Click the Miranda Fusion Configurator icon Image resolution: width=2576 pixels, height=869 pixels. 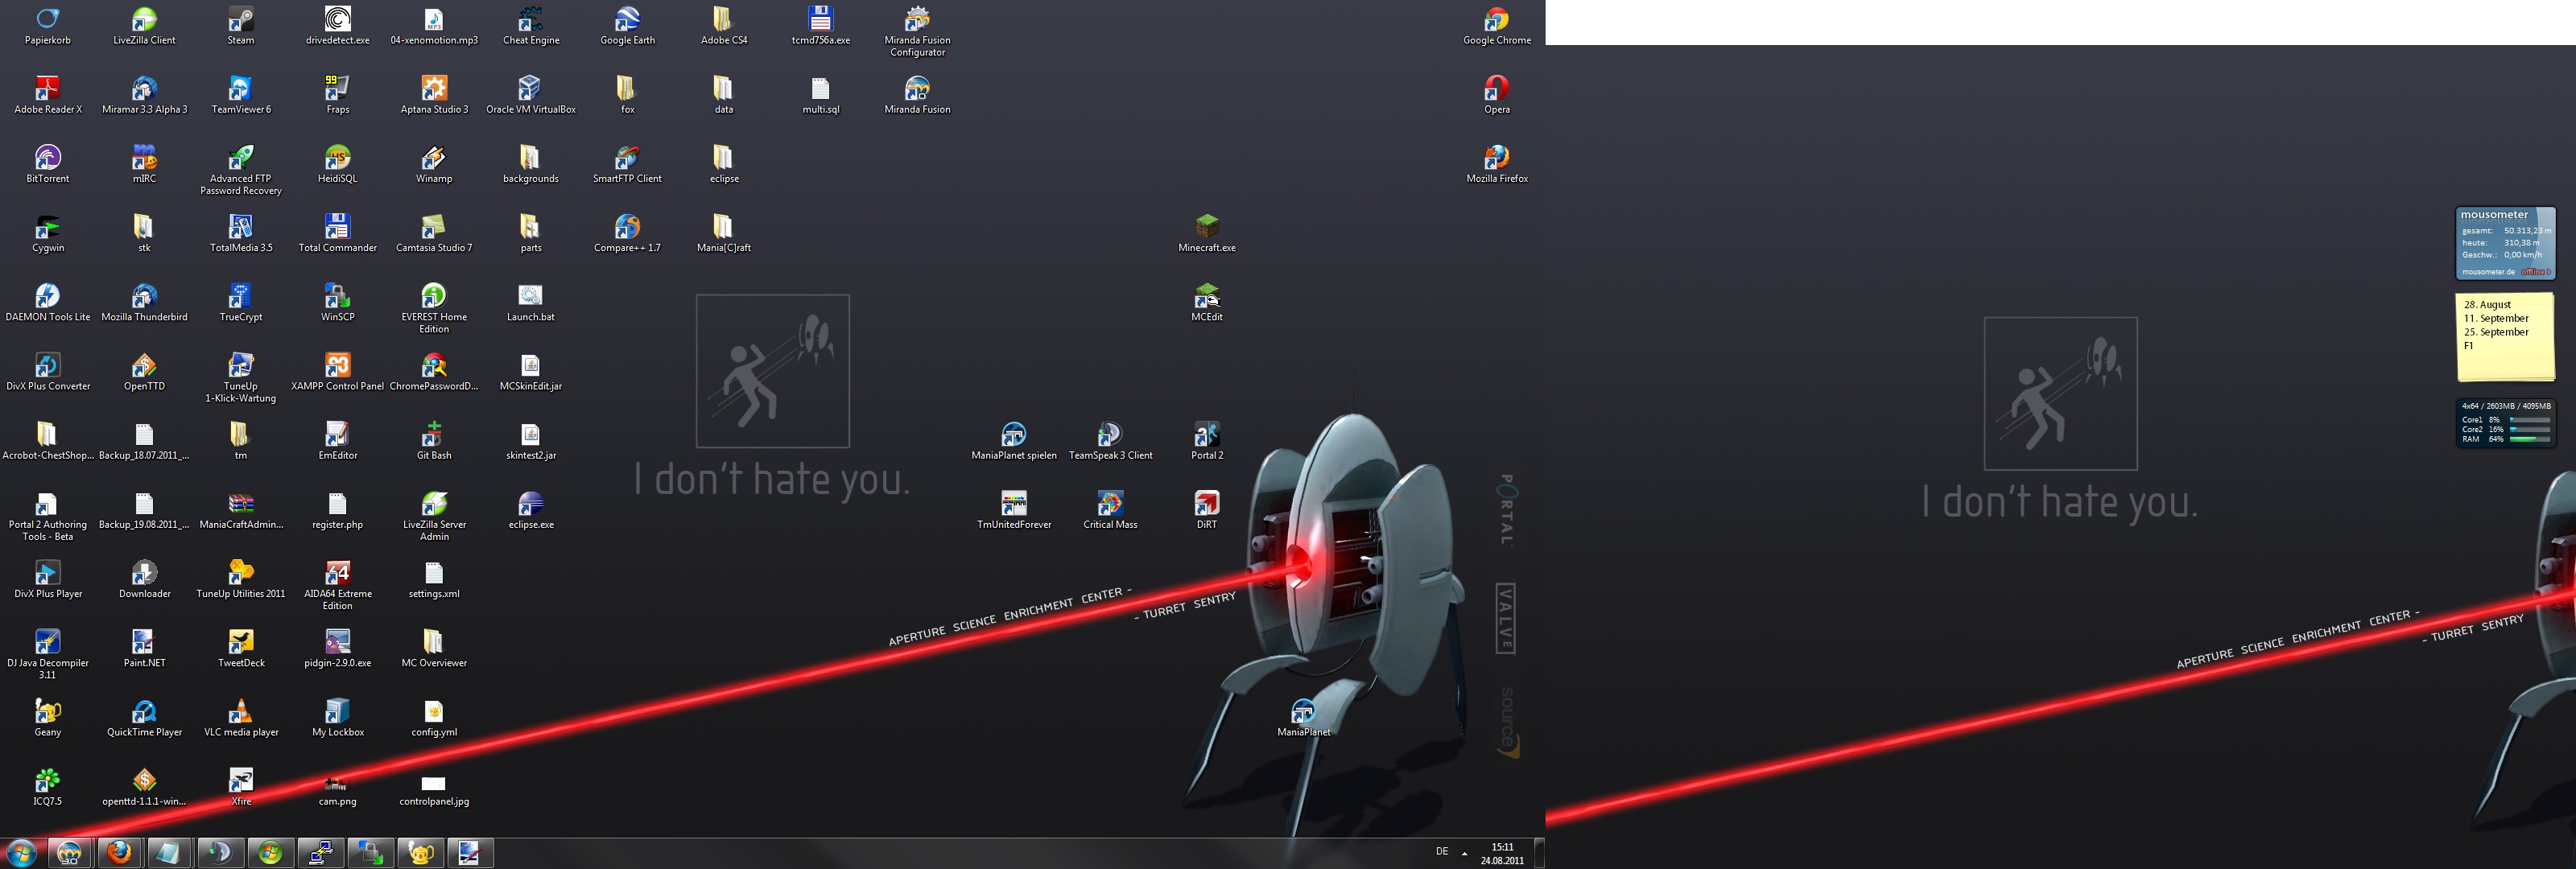(x=917, y=31)
